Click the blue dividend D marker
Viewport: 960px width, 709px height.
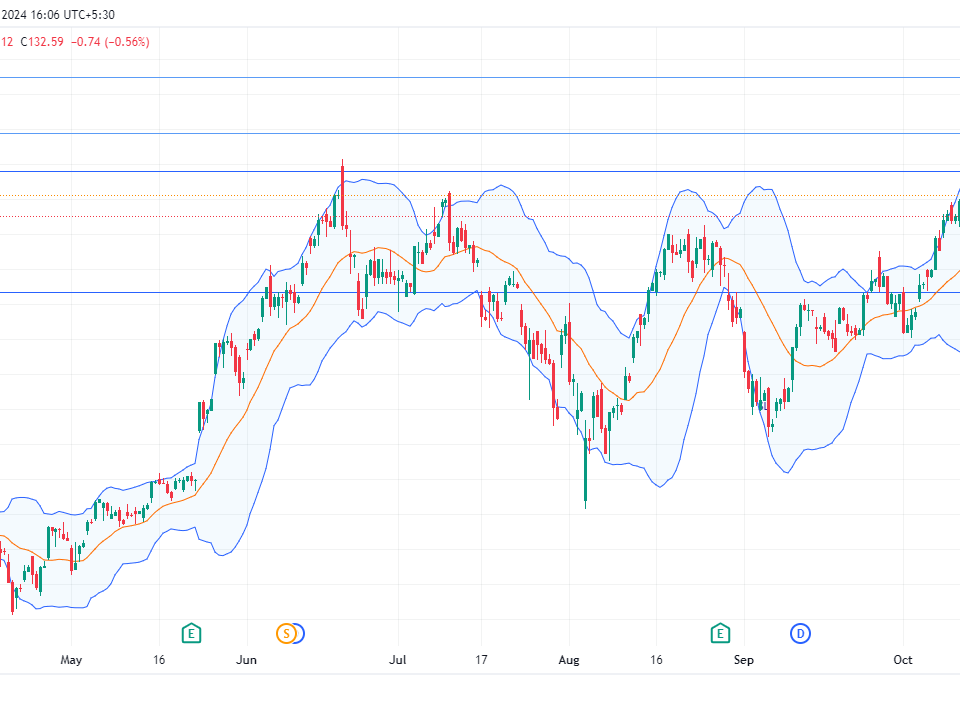800,633
